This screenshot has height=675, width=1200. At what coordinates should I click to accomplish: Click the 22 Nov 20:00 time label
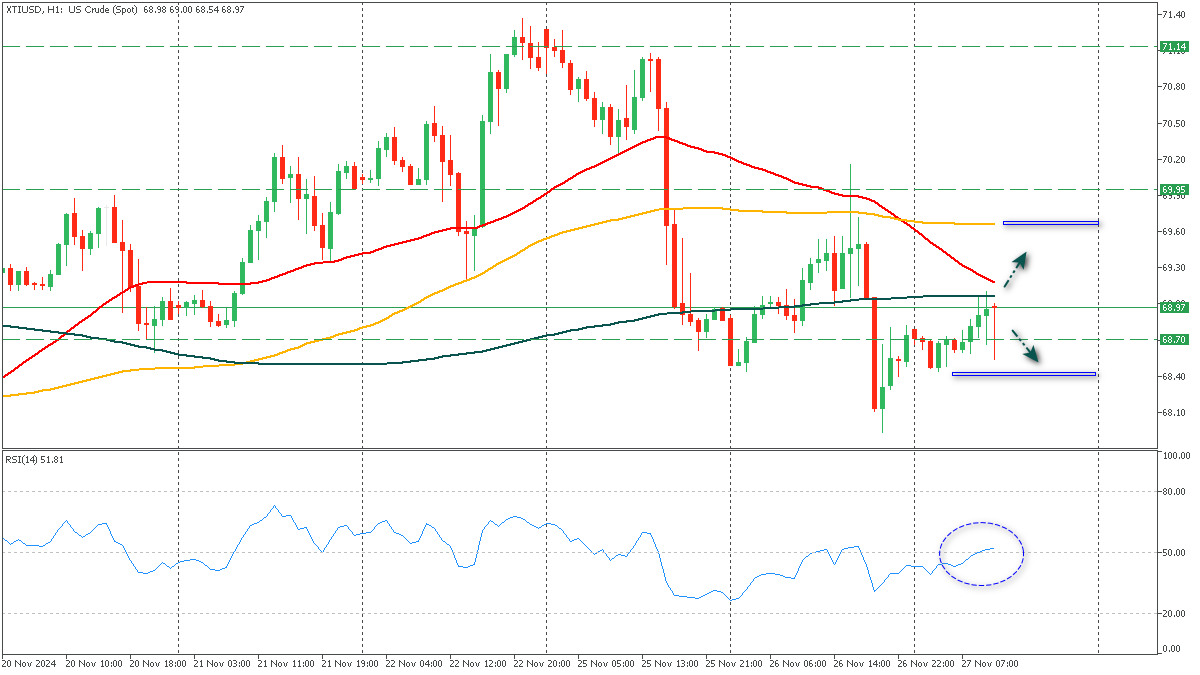(x=543, y=663)
